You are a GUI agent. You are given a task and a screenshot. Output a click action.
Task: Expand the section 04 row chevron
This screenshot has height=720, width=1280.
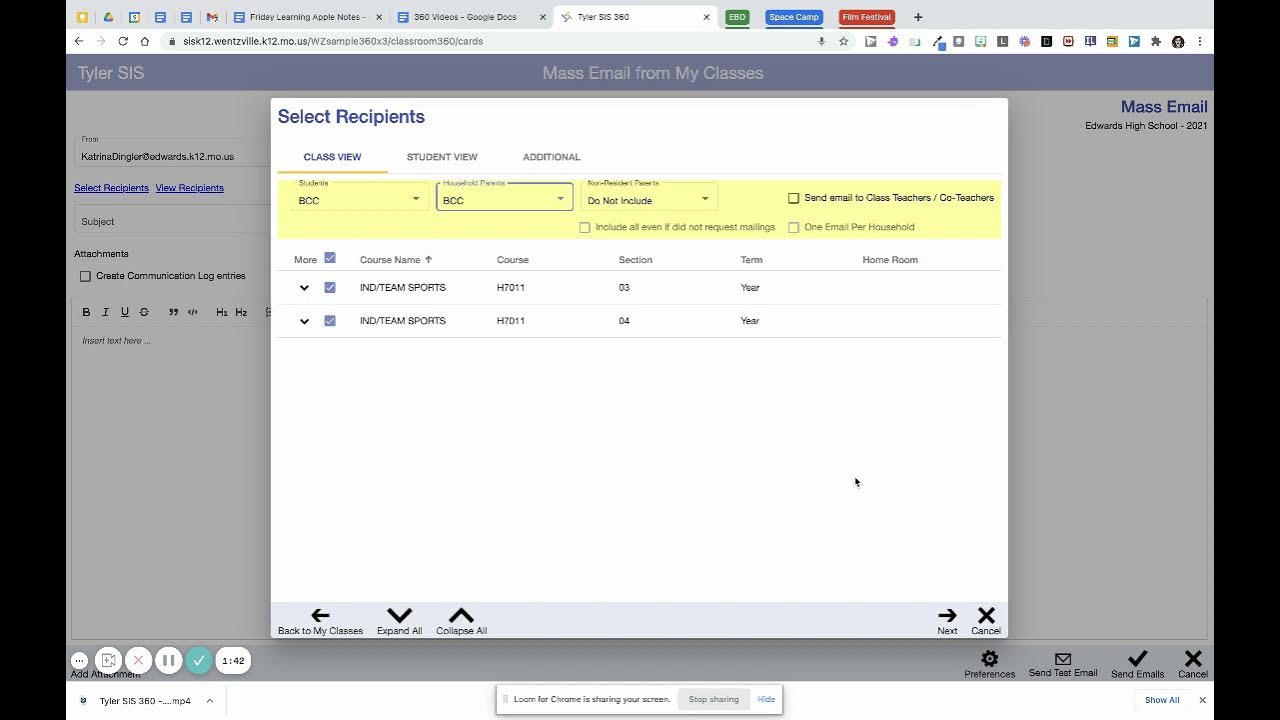[x=304, y=321]
